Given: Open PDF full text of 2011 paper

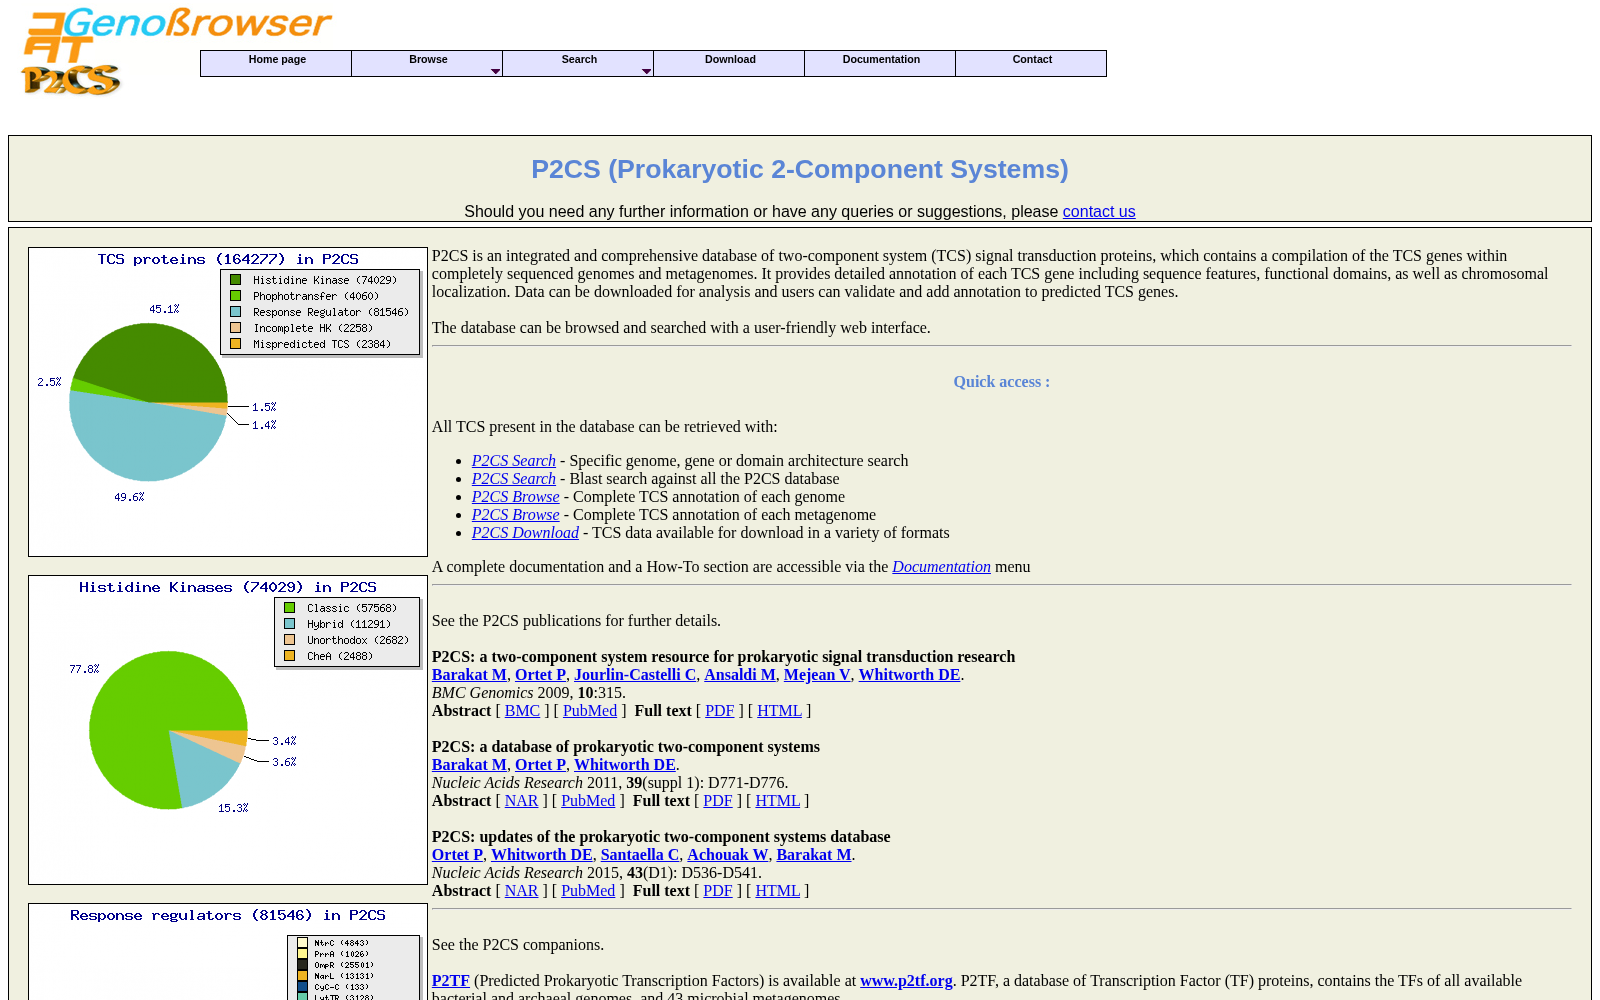Looking at the screenshot, I should click(718, 801).
